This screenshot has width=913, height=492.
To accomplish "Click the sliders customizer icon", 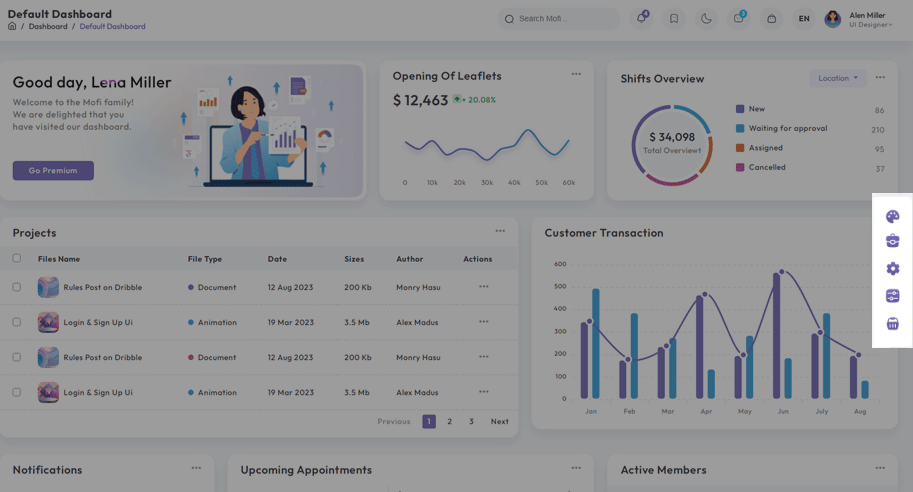I will point(892,296).
